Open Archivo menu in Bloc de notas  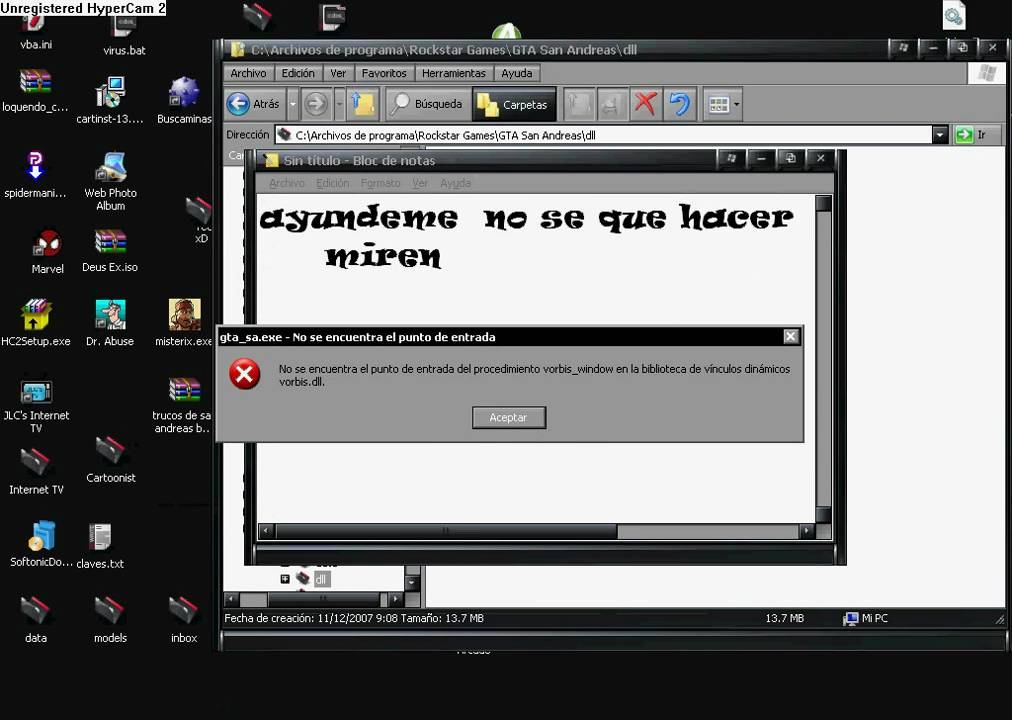(287, 183)
